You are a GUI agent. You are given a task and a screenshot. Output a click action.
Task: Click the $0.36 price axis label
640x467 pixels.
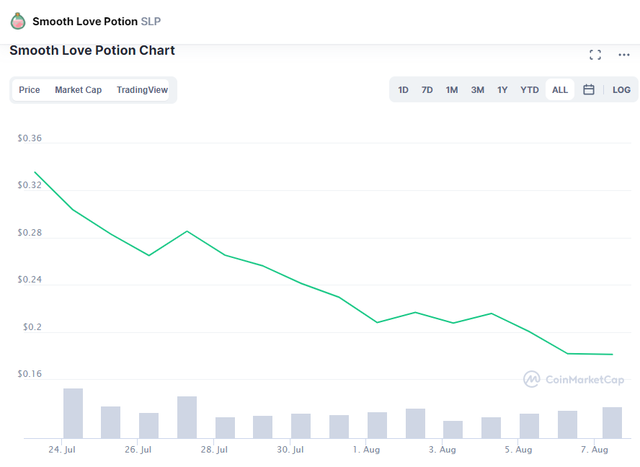tap(29, 138)
